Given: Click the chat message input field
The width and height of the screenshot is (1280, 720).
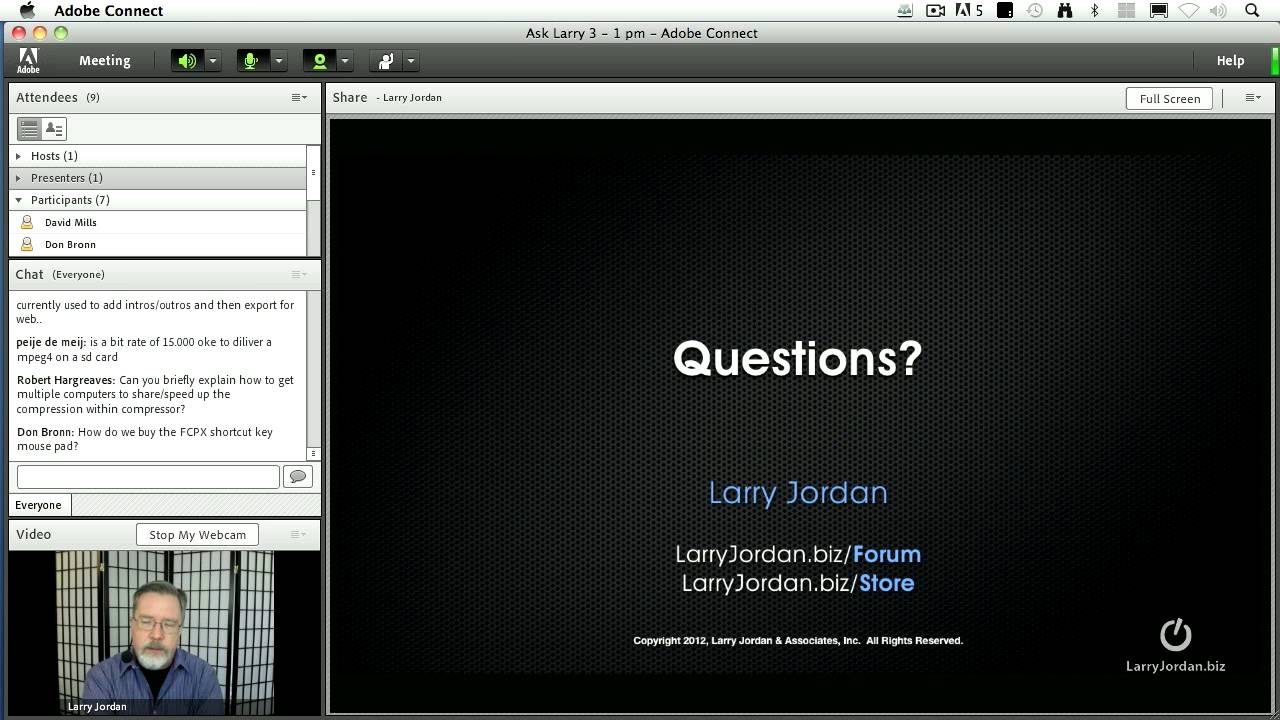Looking at the screenshot, I should (148, 477).
